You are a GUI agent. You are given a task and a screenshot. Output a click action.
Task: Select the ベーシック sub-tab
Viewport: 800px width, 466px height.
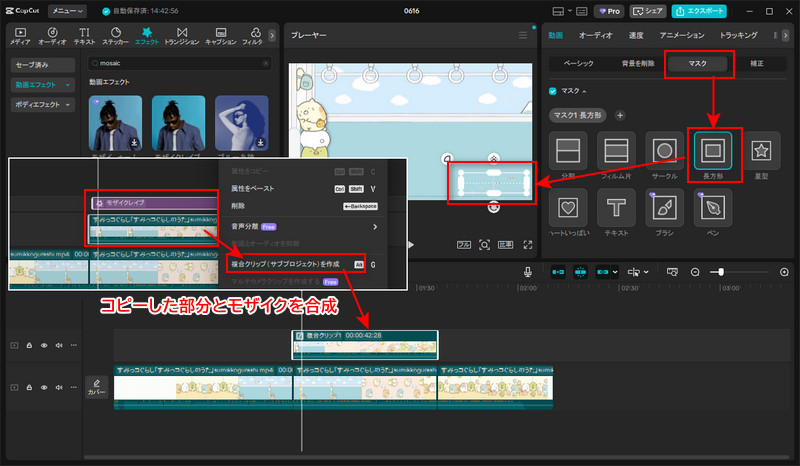579,63
